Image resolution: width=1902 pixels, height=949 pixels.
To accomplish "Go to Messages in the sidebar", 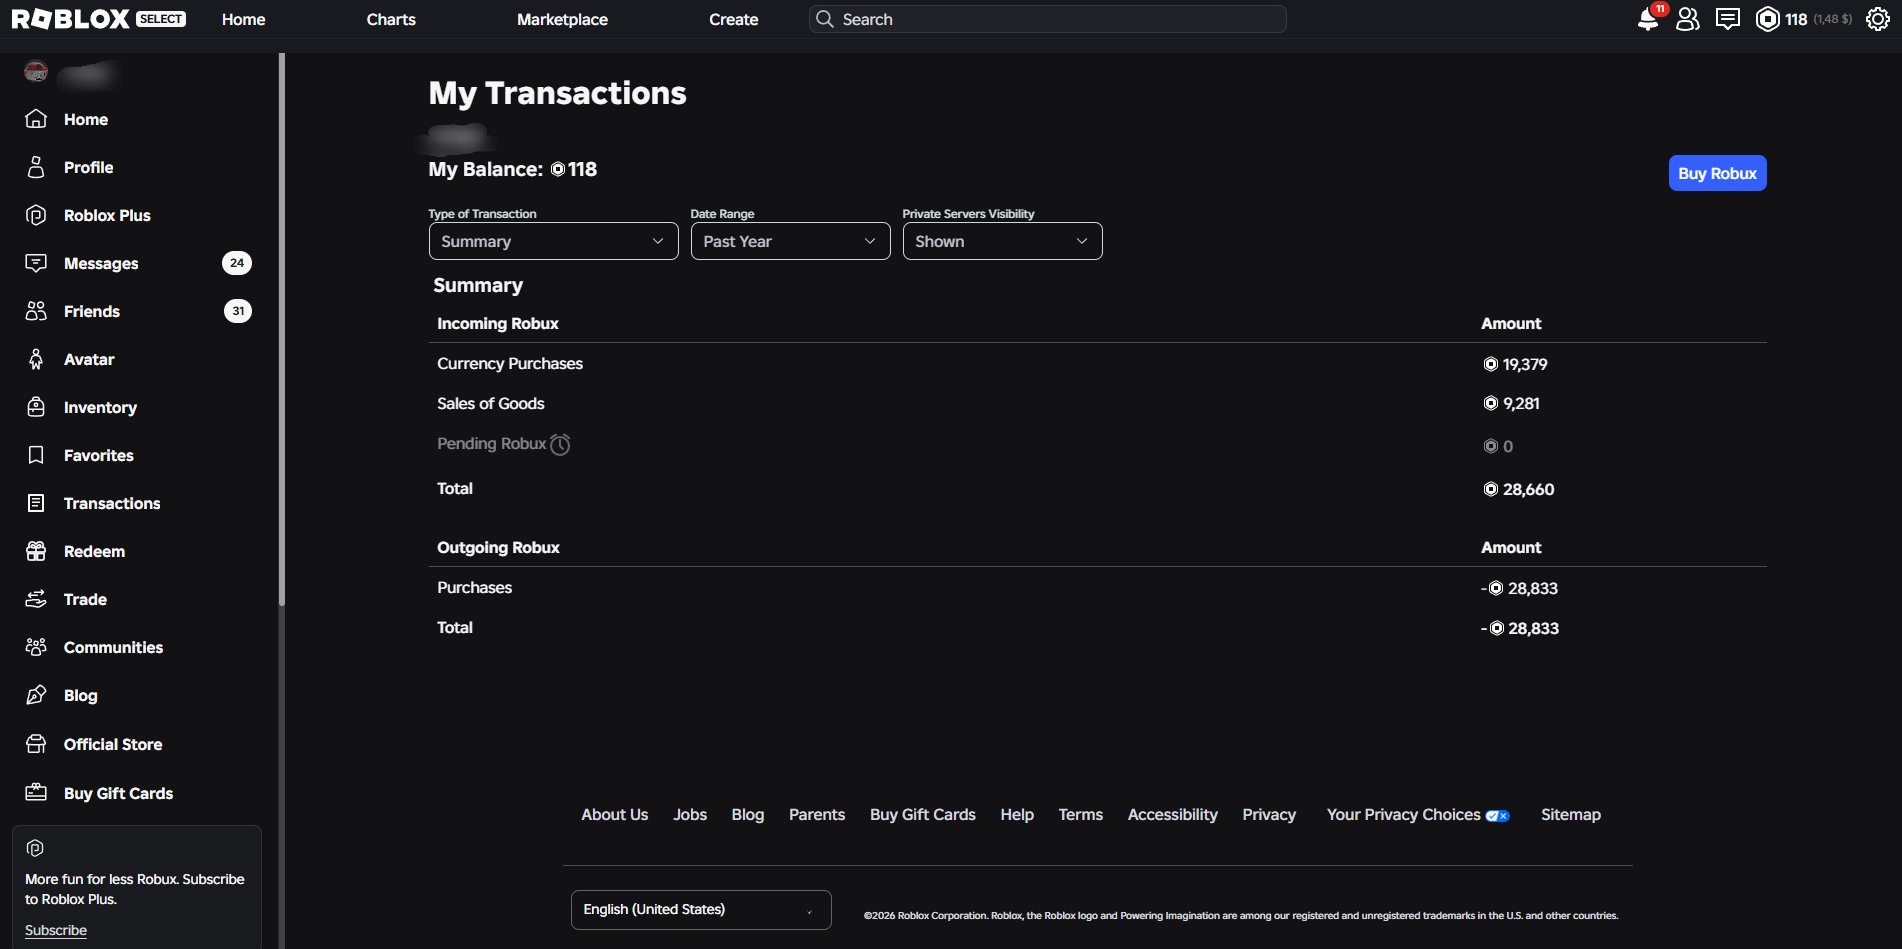I will 101,263.
